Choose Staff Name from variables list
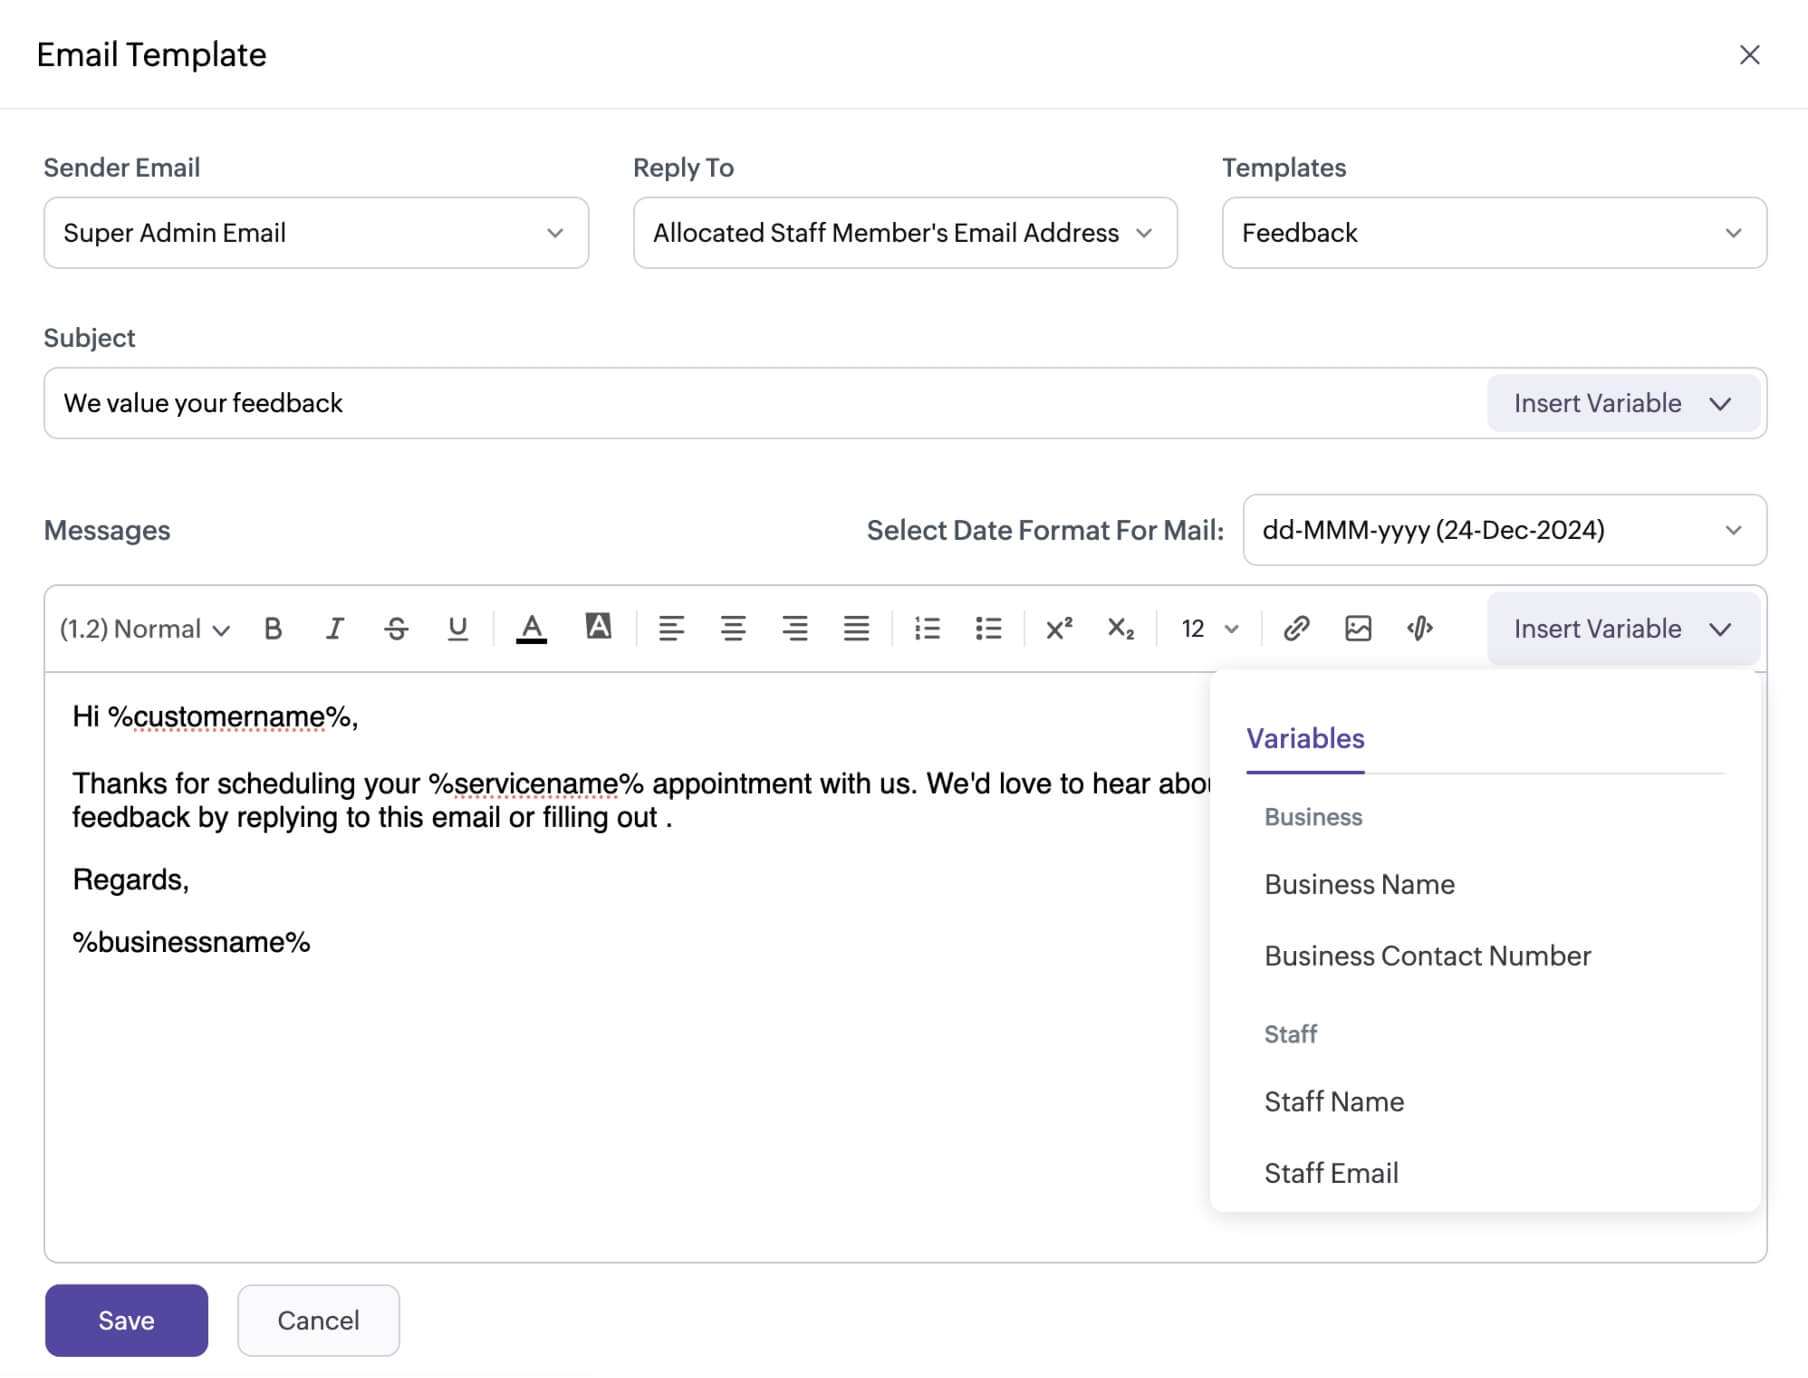This screenshot has width=1808, height=1378. [x=1334, y=1101]
